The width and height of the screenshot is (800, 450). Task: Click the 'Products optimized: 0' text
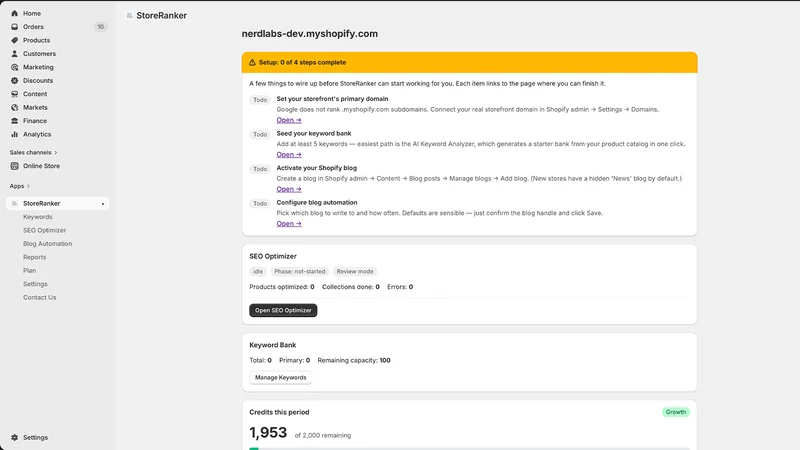[x=282, y=287]
